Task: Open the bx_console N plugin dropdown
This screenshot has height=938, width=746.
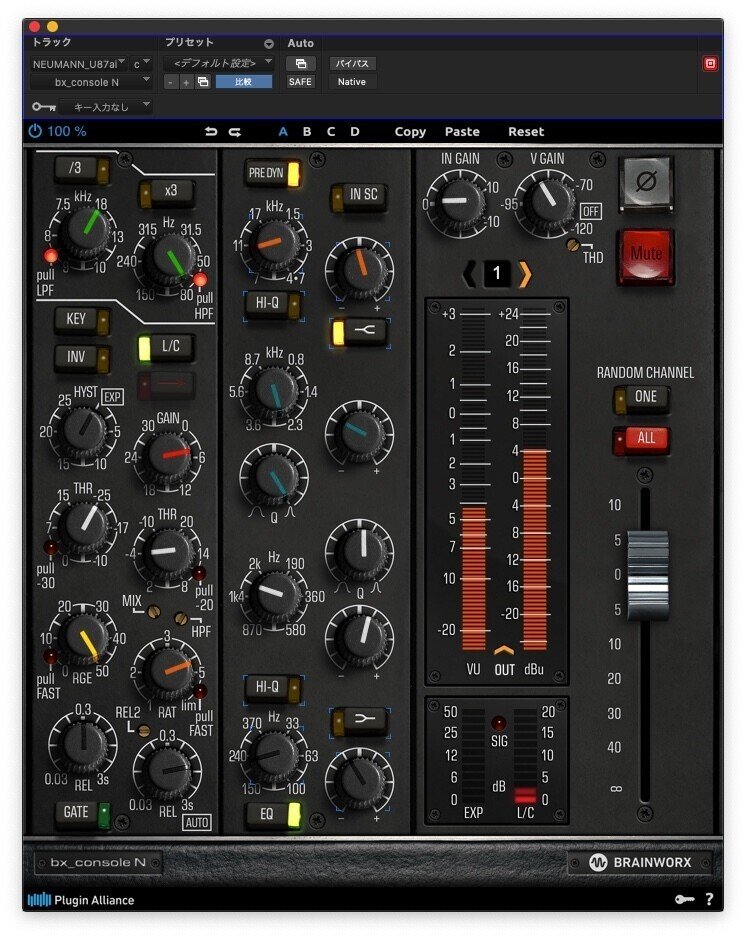Action: pyautogui.click(x=91, y=82)
